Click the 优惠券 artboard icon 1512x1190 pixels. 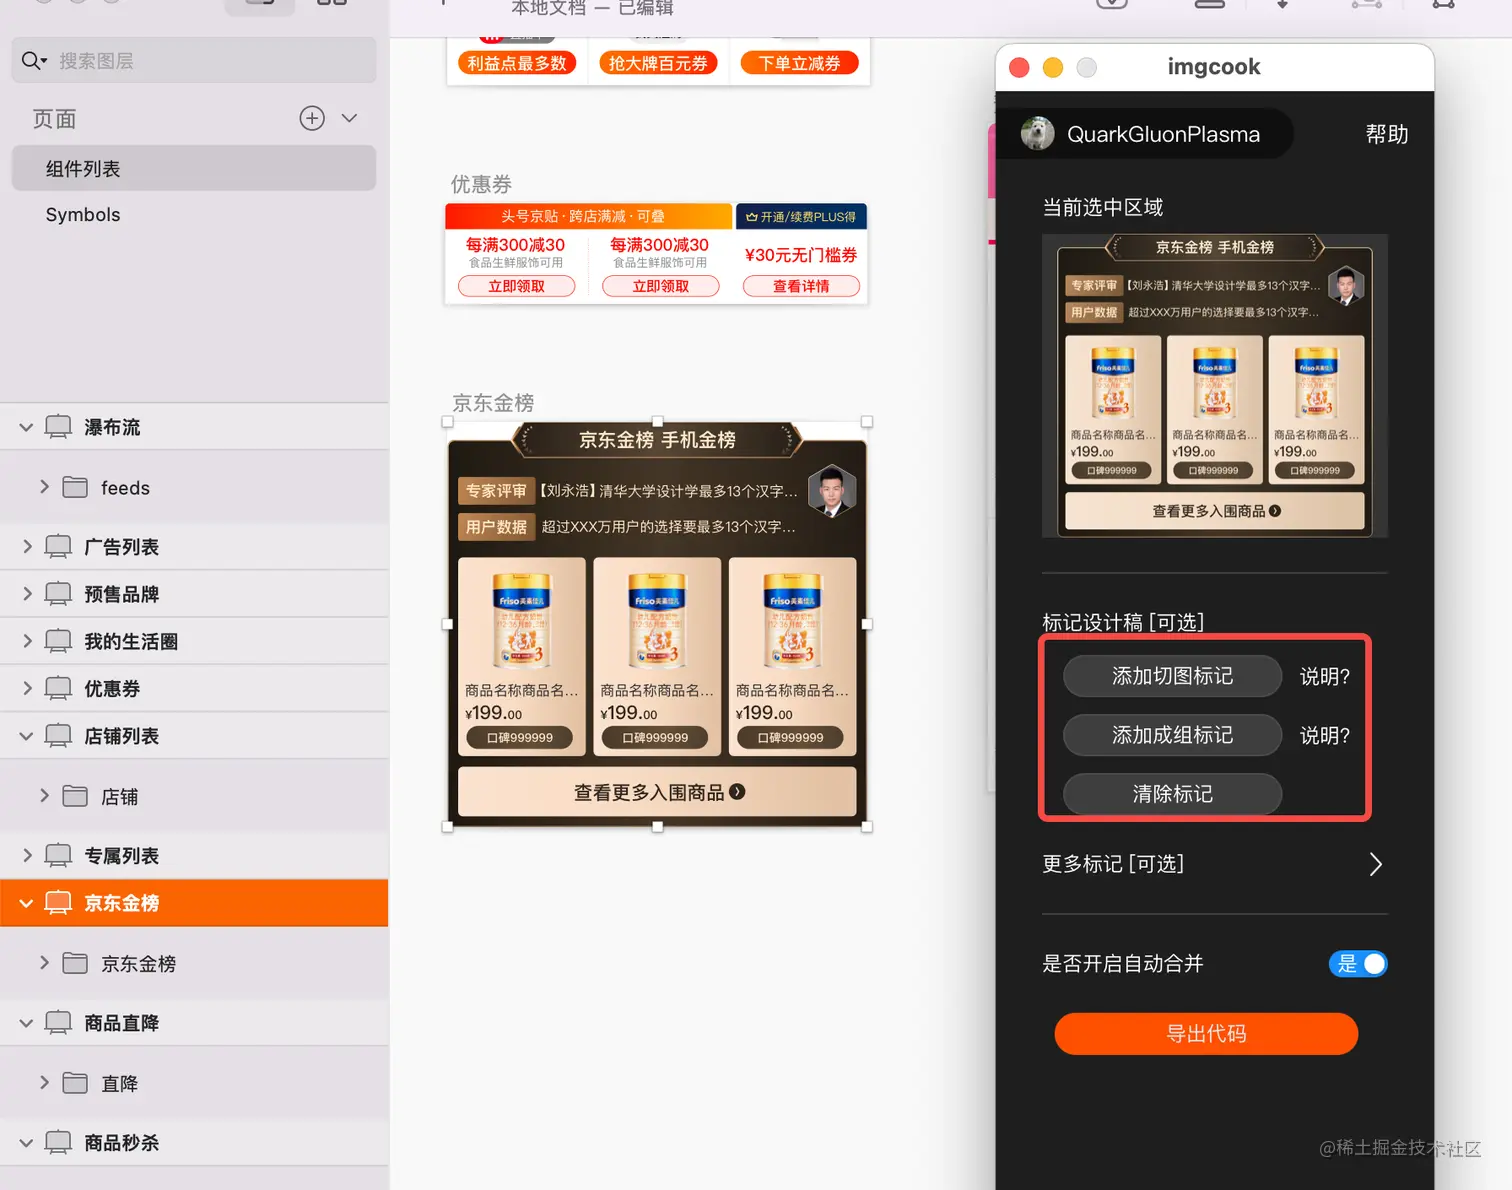coord(58,688)
